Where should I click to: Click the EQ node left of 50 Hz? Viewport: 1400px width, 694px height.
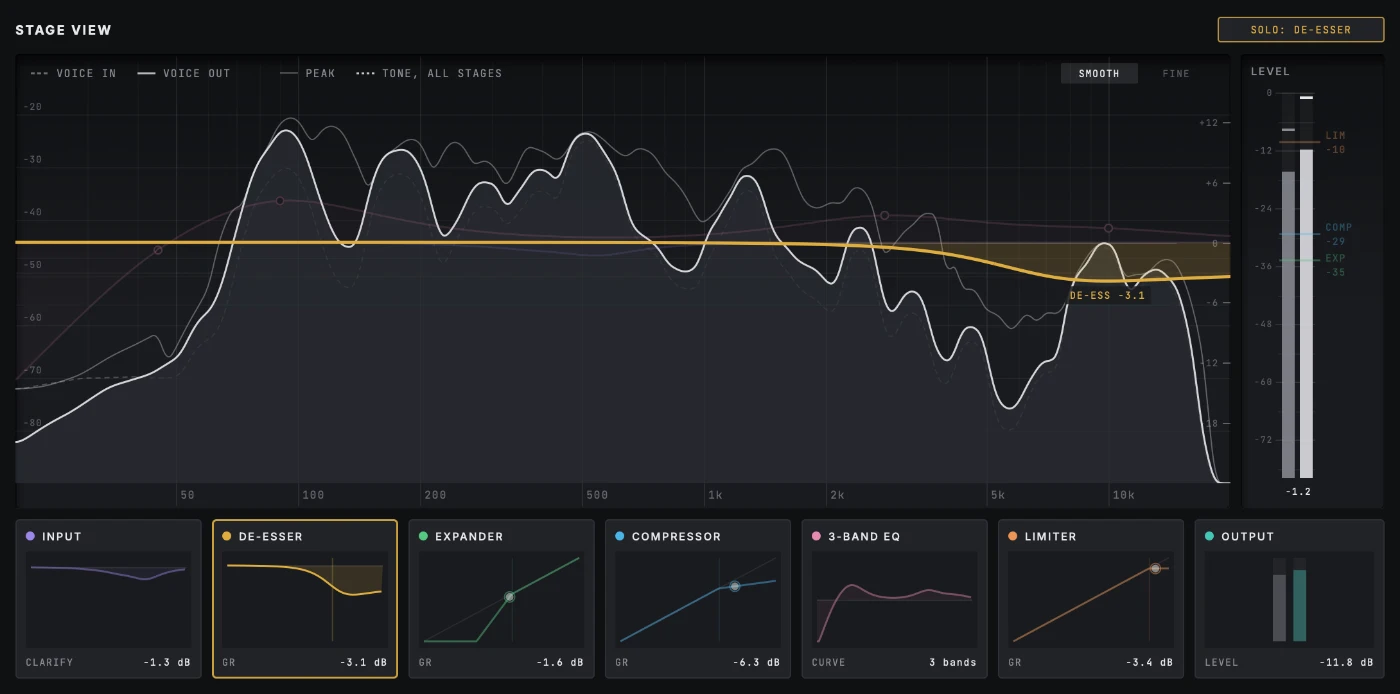[x=158, y=250]
